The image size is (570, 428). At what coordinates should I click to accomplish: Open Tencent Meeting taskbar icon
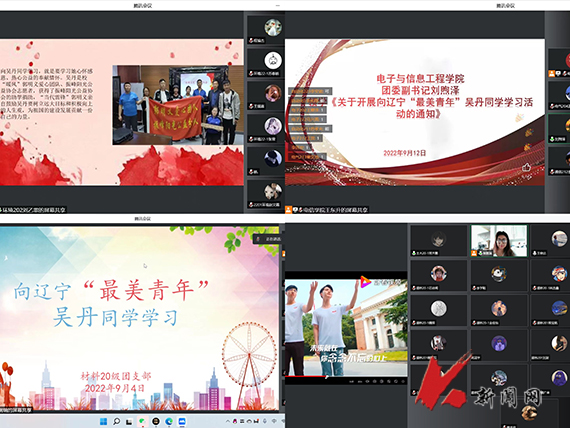coord(182,421)
